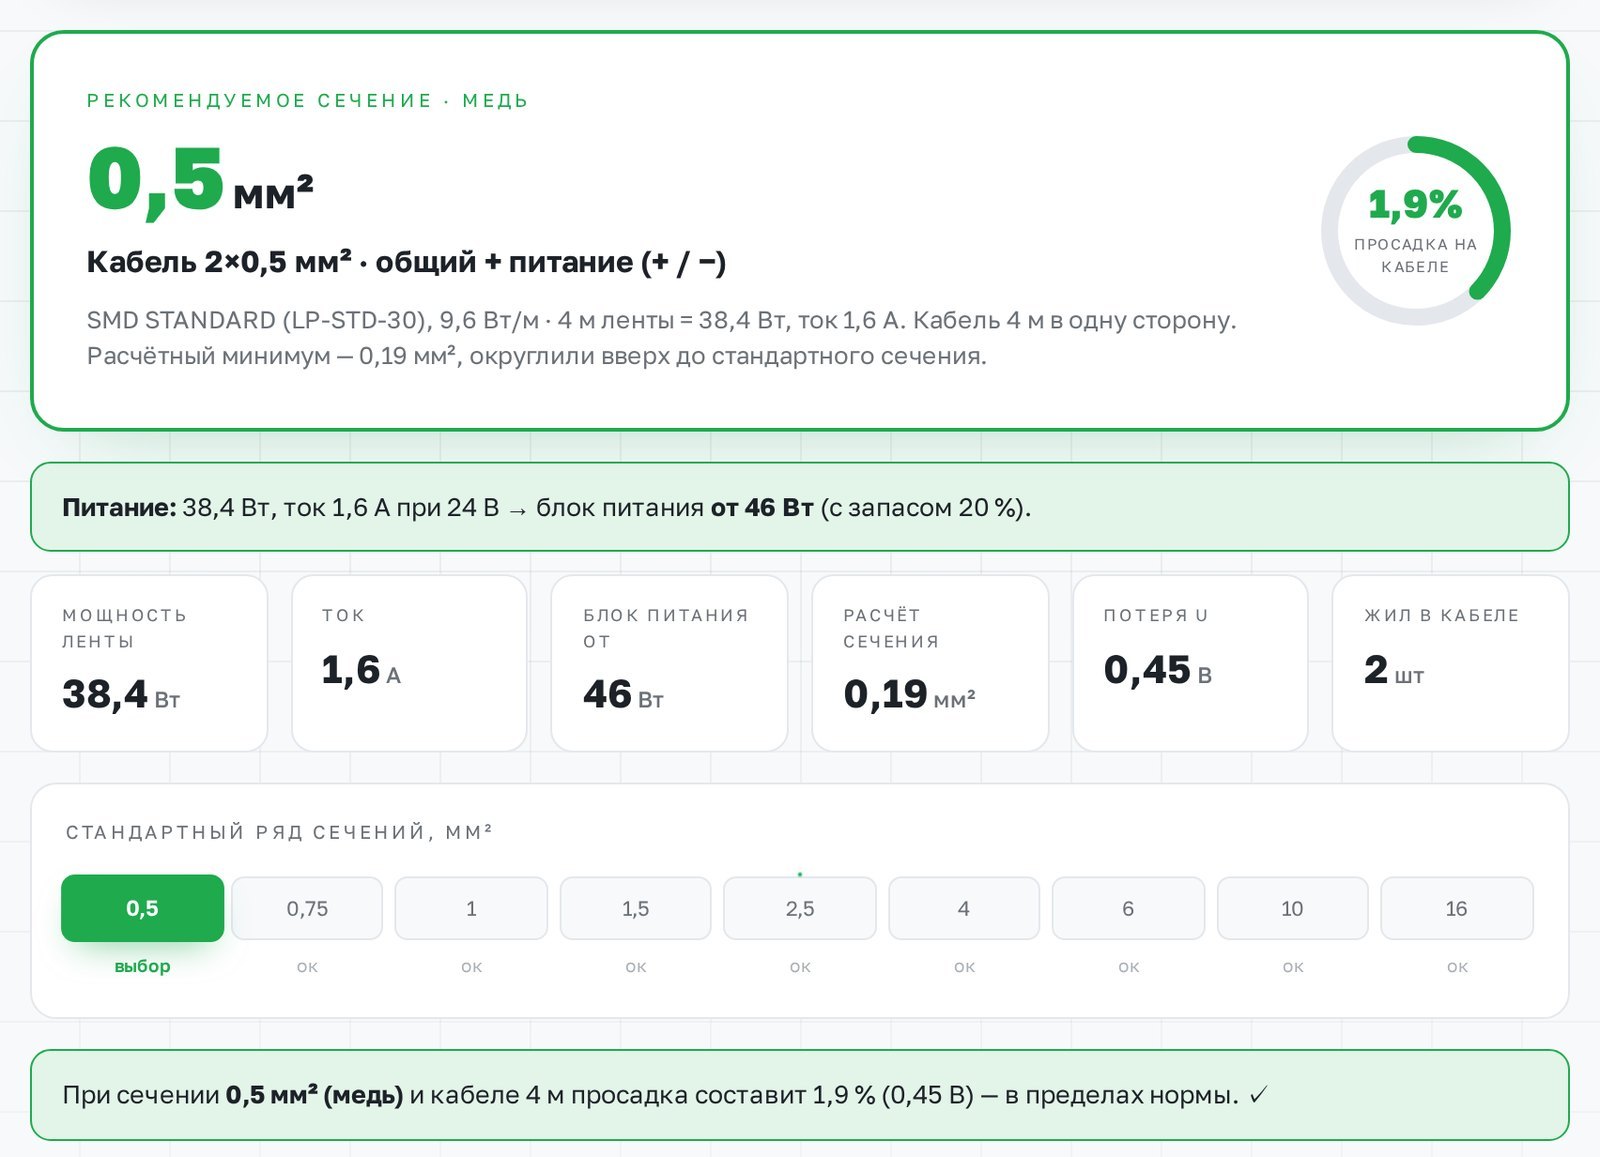Click the Потеря U 0,45 В card
Viewport: 1600px width, 1157px height.
(1190, 663)
